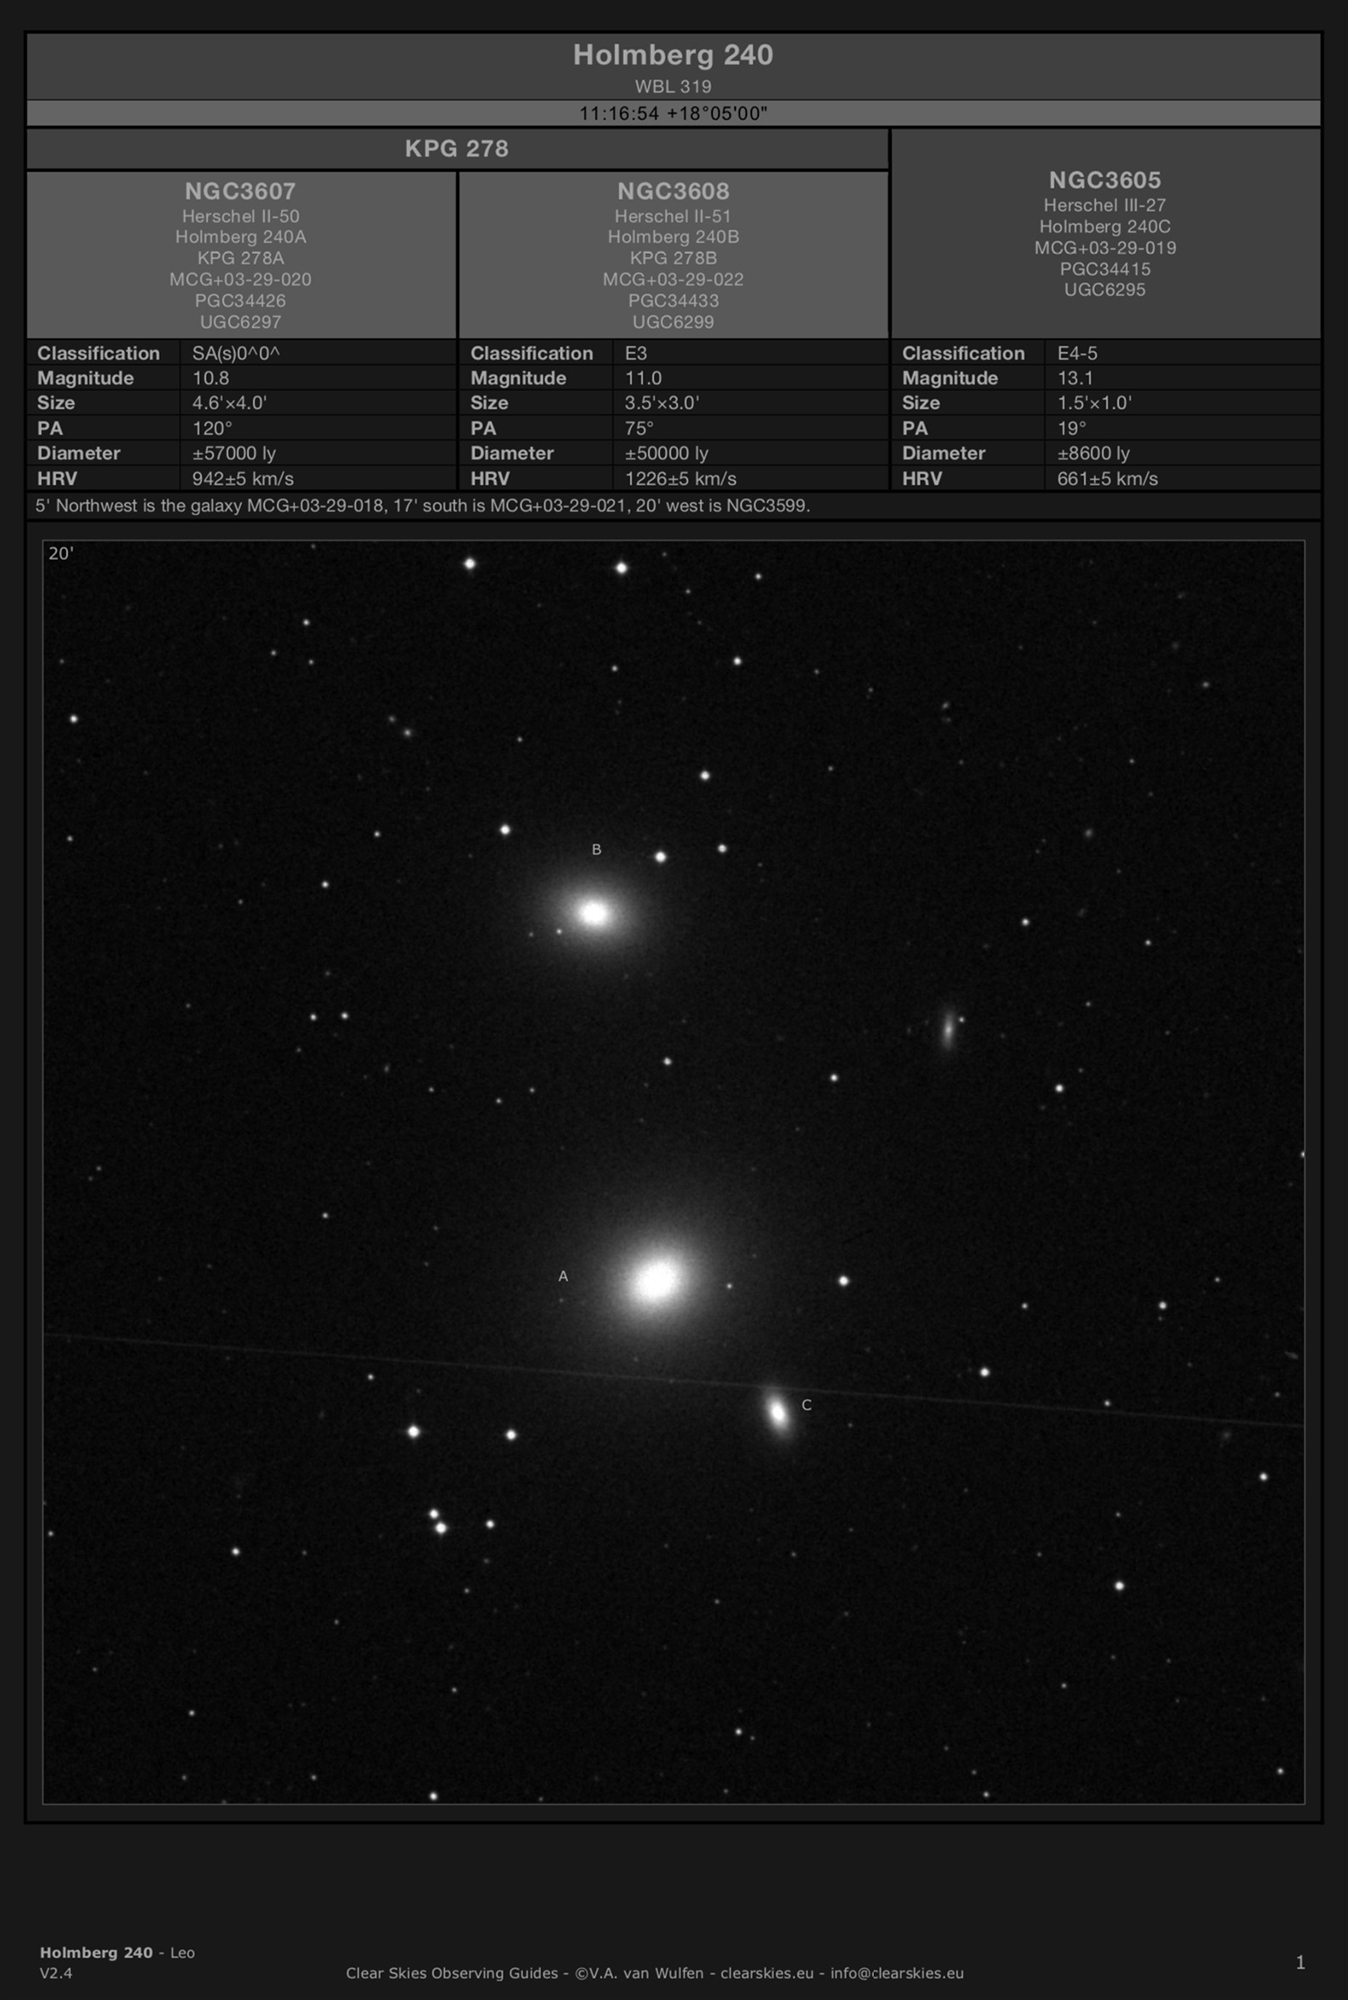This screenshot has width=1348, height=2000.
Task: Click the bright galaxy beside label A
Action: point(656,1280)
